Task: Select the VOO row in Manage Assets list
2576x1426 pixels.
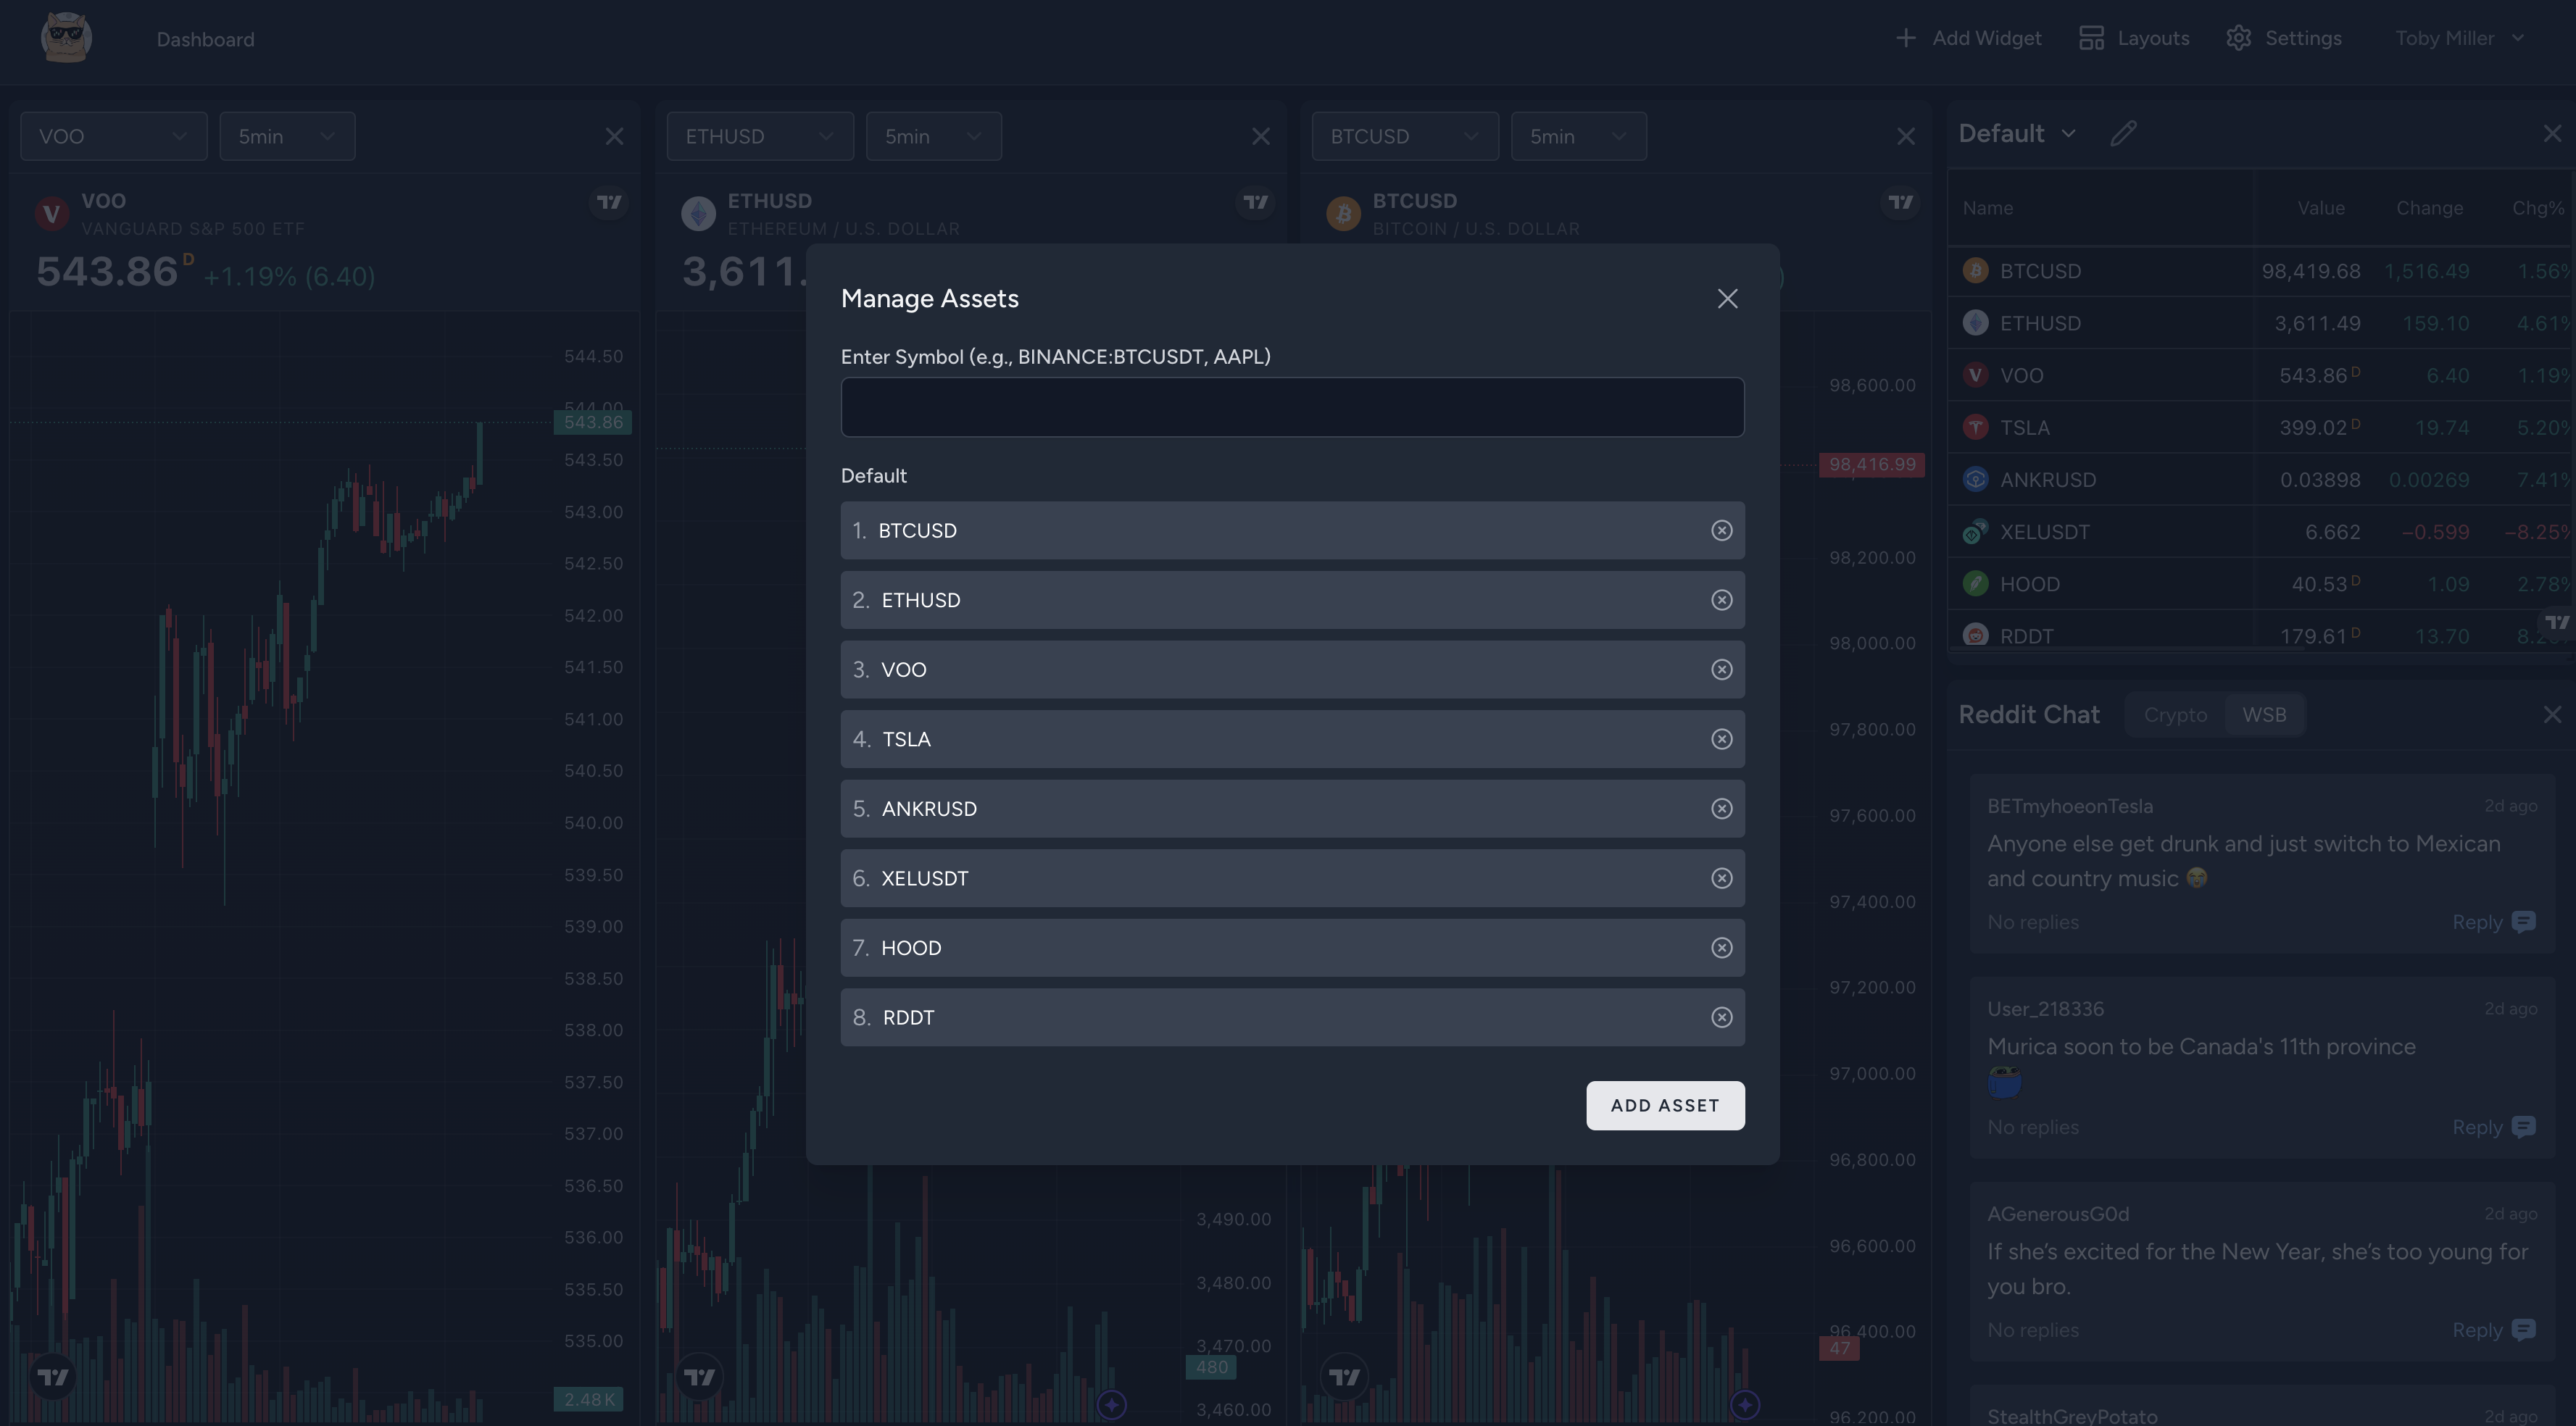Action: click(1292, 669)
